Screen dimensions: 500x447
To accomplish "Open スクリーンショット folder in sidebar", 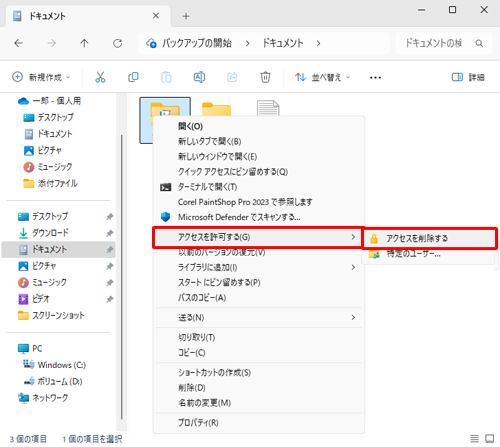I will pos(51,315).
